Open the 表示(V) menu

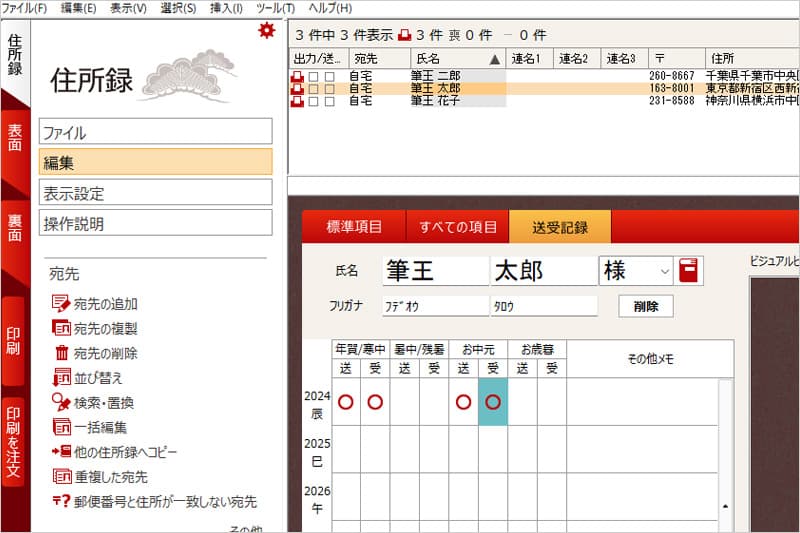[x=129, y=8]
